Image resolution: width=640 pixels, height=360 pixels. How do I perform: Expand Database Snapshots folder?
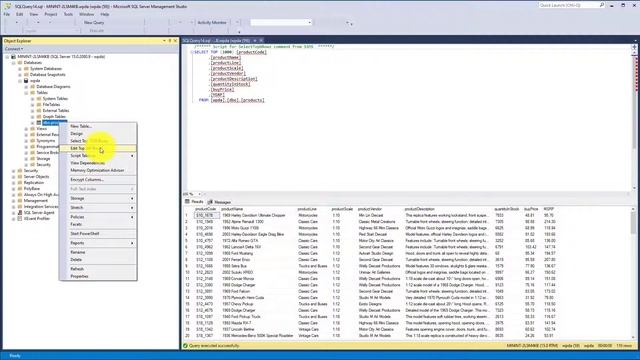pyautogui.click(x=20, y=75)
